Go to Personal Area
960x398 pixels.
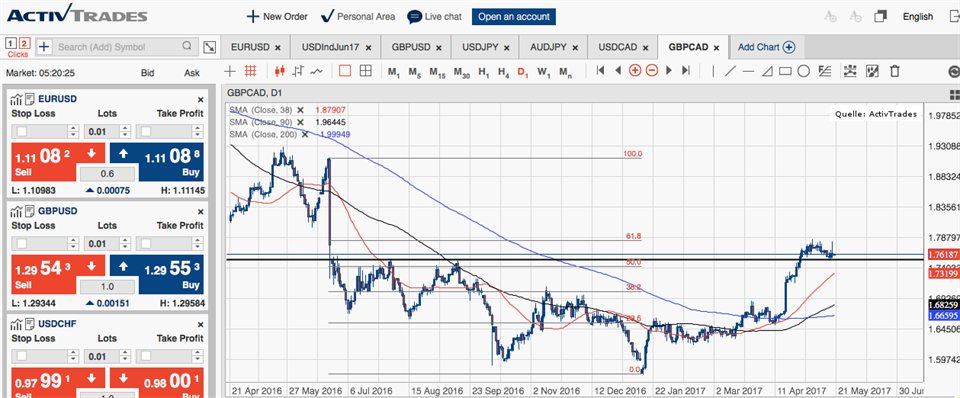point(358,17)
